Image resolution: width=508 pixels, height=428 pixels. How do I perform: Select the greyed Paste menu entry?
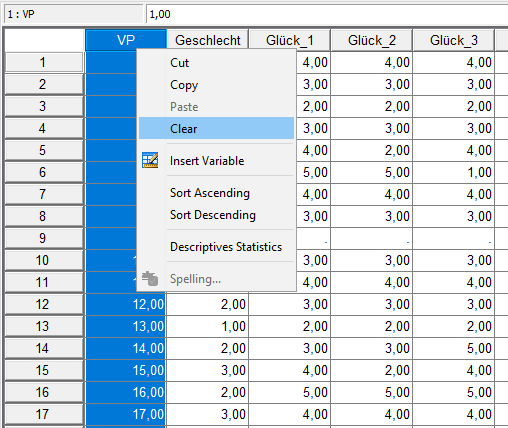tap(216, 107)
